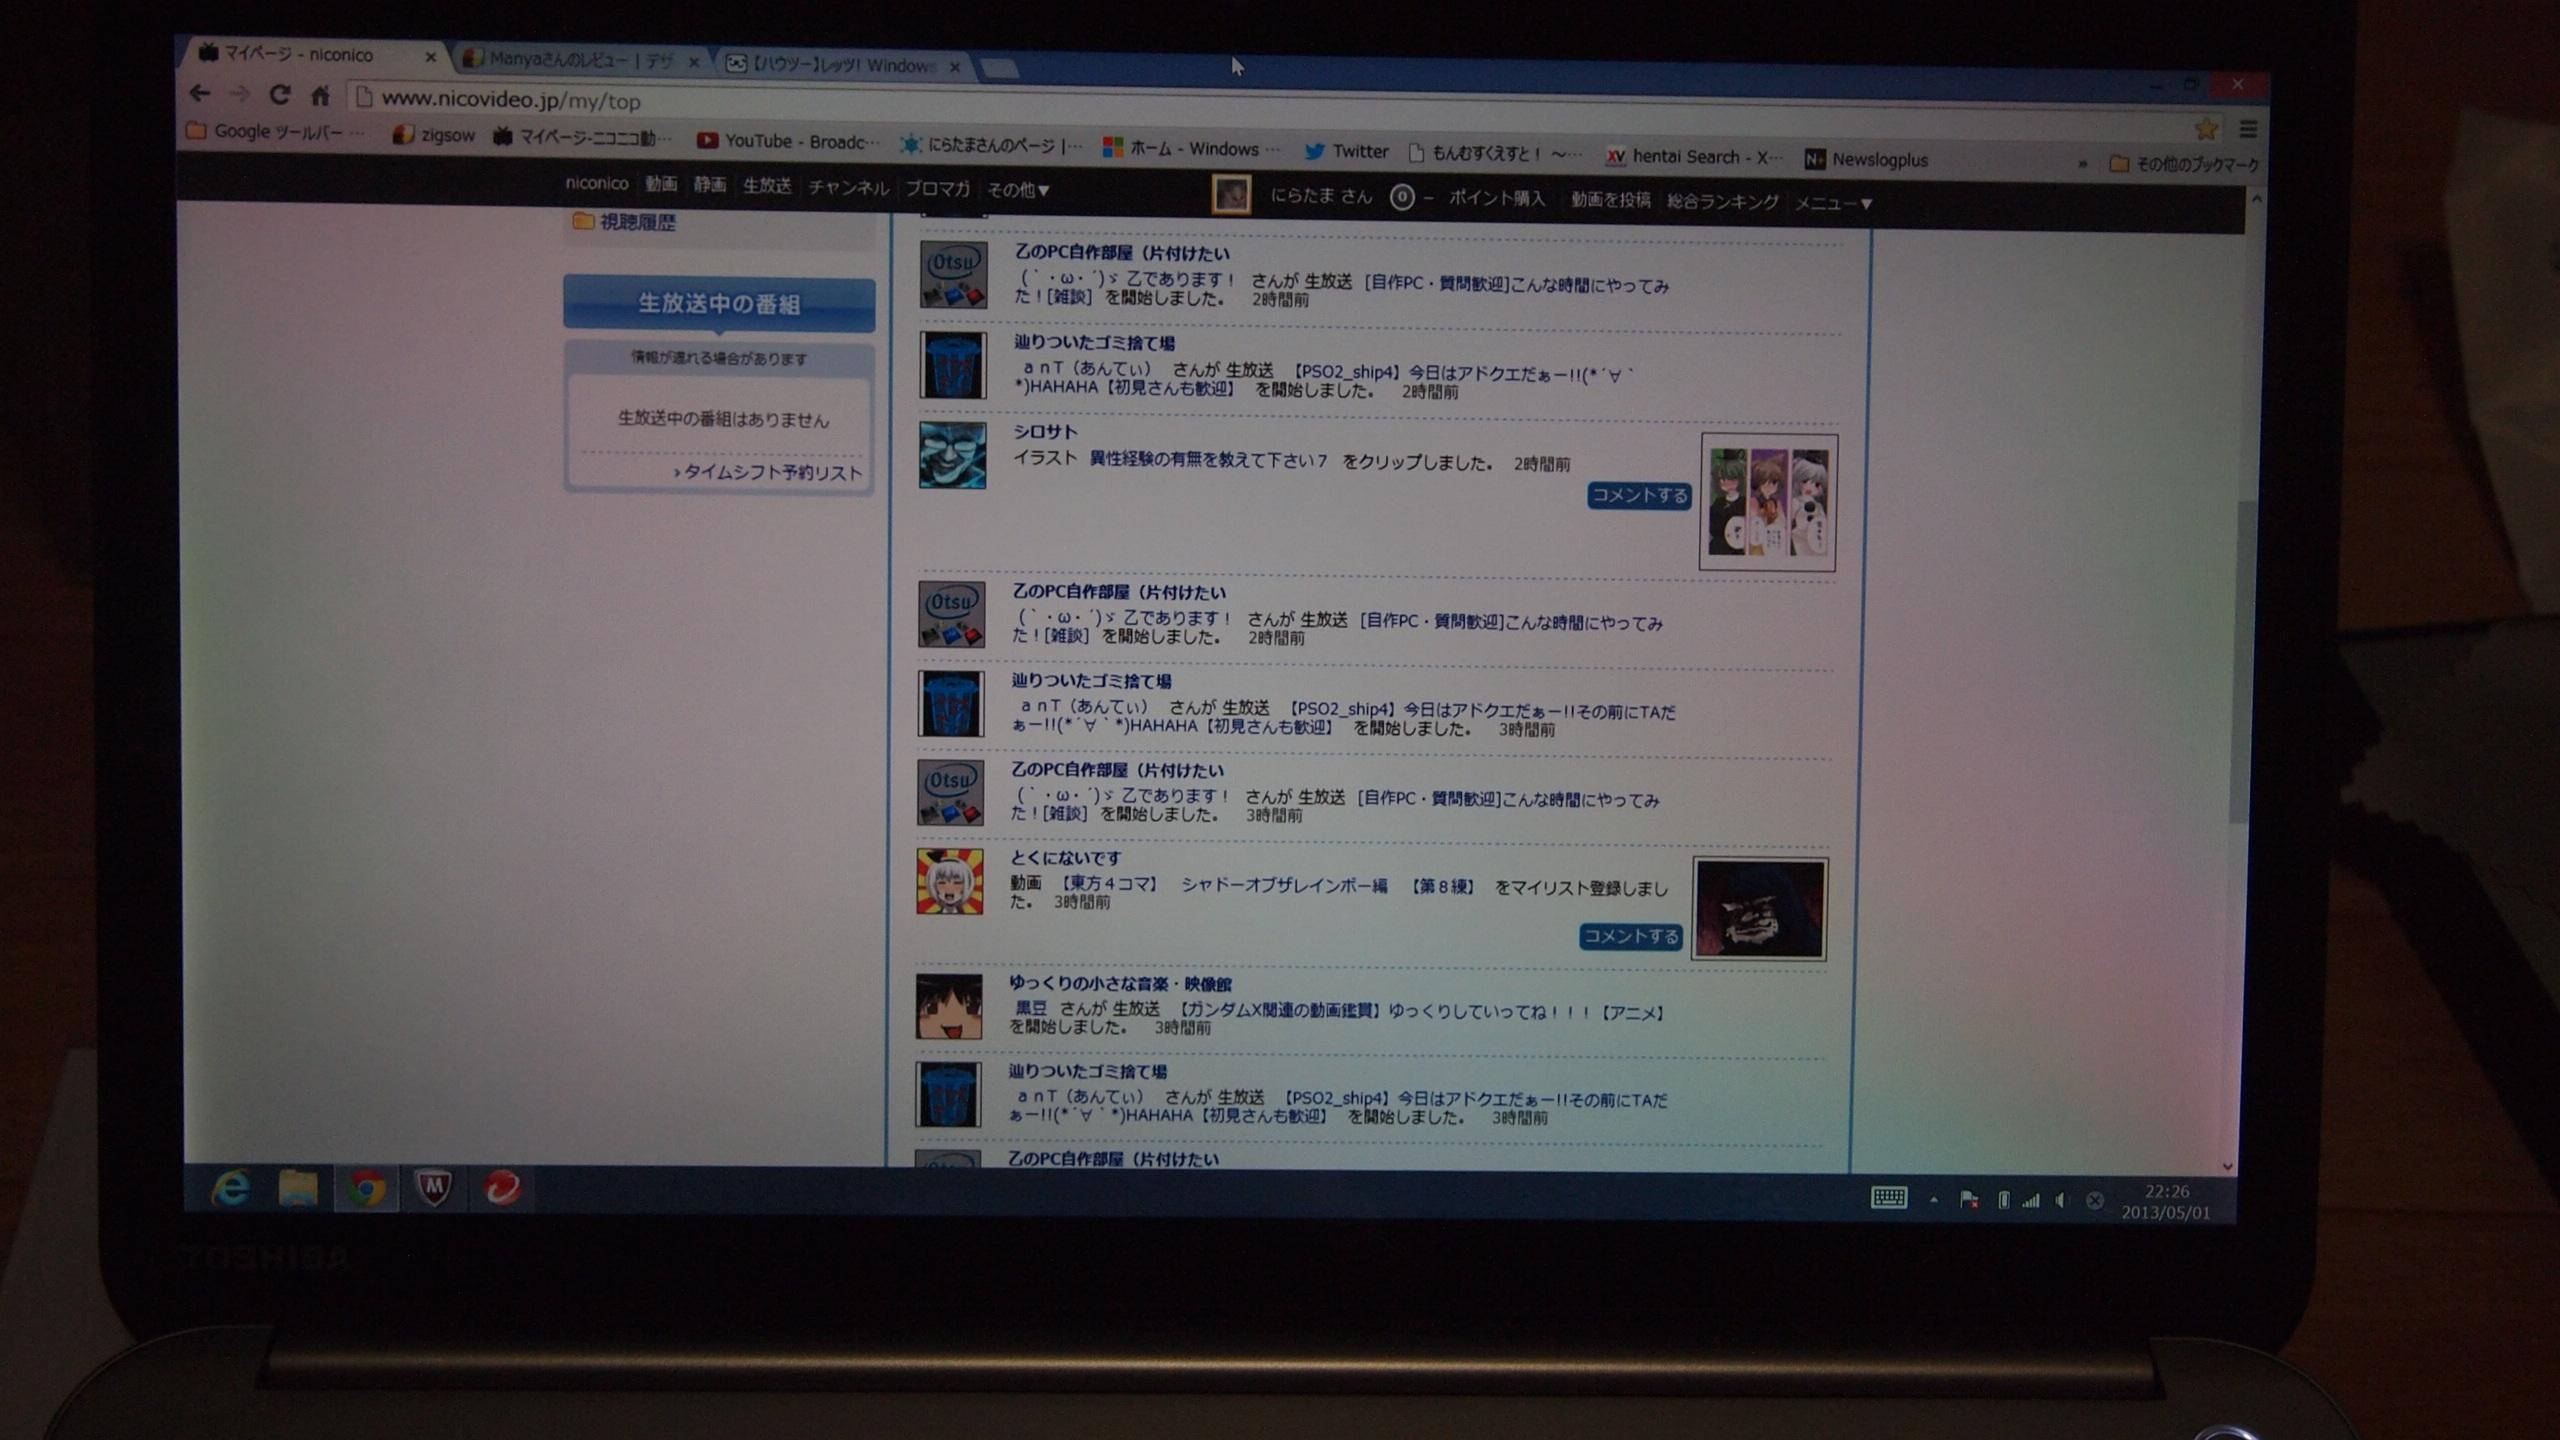
Task: Open the Chrome hamburger menu icon
Action: click(2248, 129)
